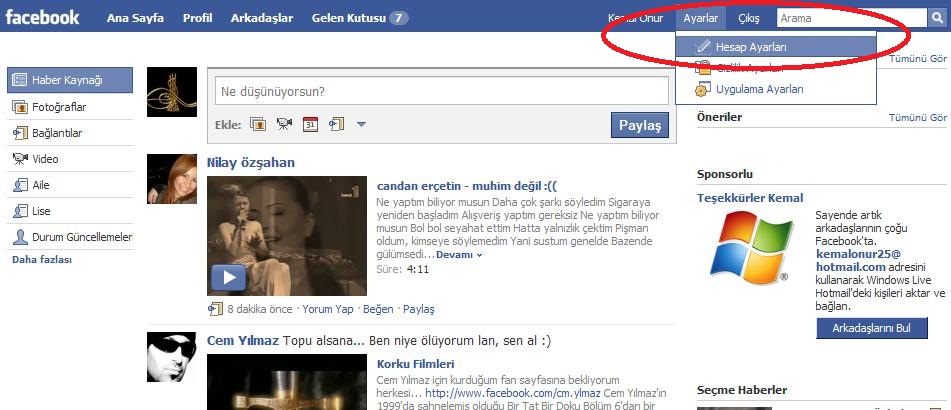This screenshot has width=951, height=410.
Task: Open the Korku Filmleri video thumbnail
Action: click(287, 382)
